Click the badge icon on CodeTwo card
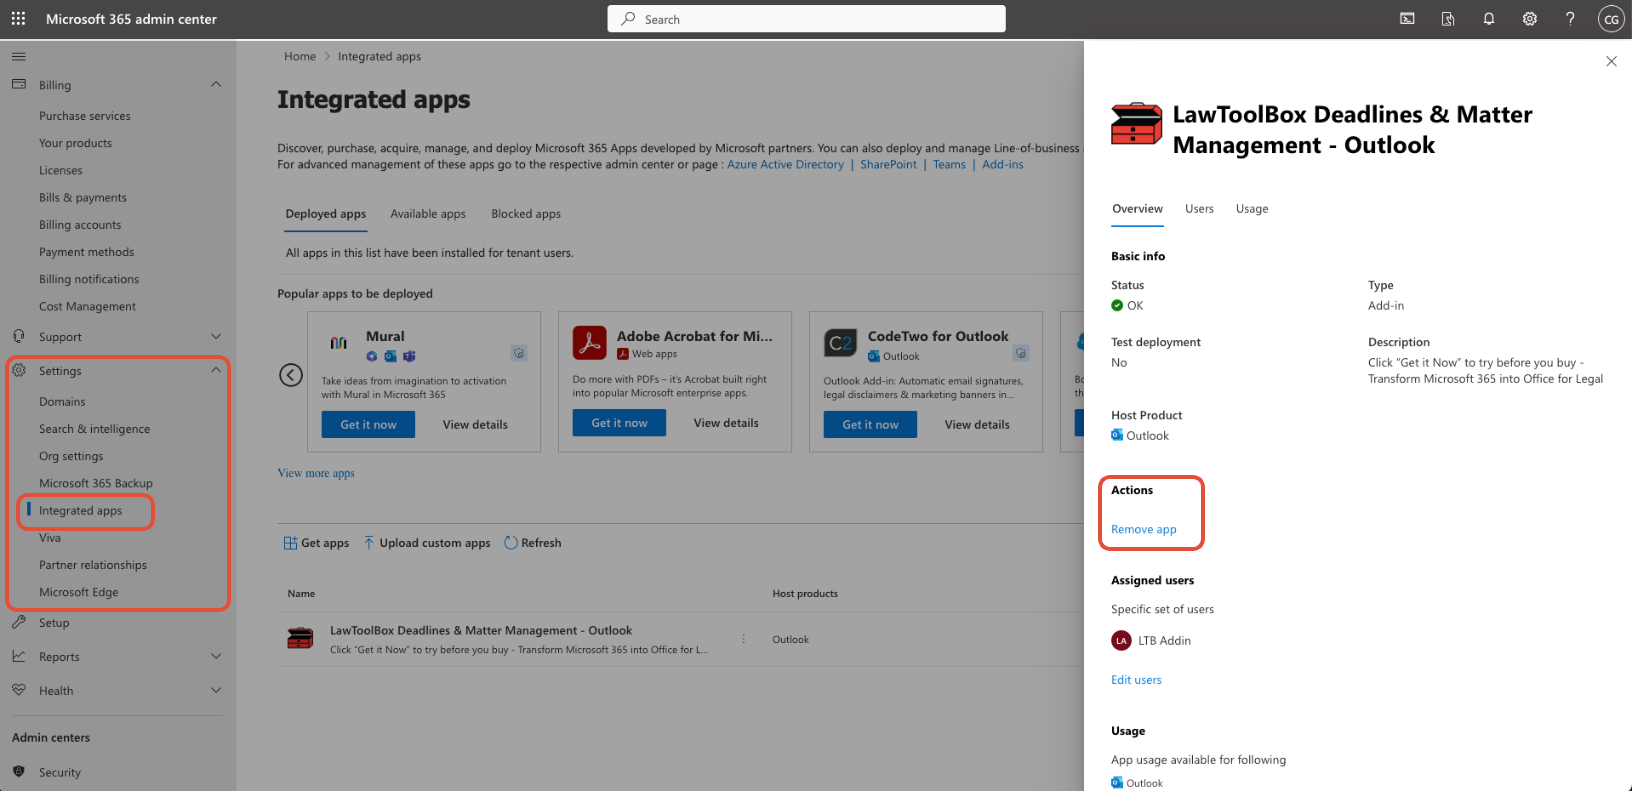Image resolution: width=1632 pixels, height=791 pixels. (1021, 353)
